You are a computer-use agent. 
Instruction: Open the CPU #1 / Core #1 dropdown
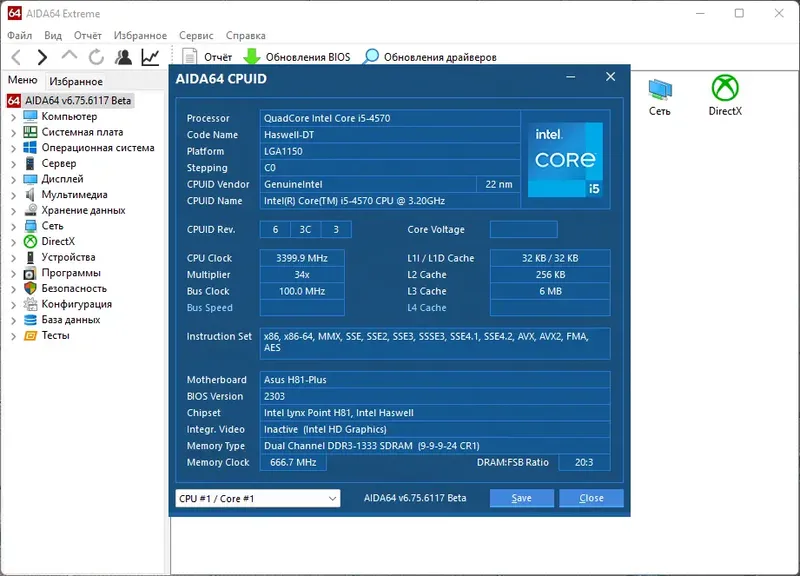[x=258, y=498]
